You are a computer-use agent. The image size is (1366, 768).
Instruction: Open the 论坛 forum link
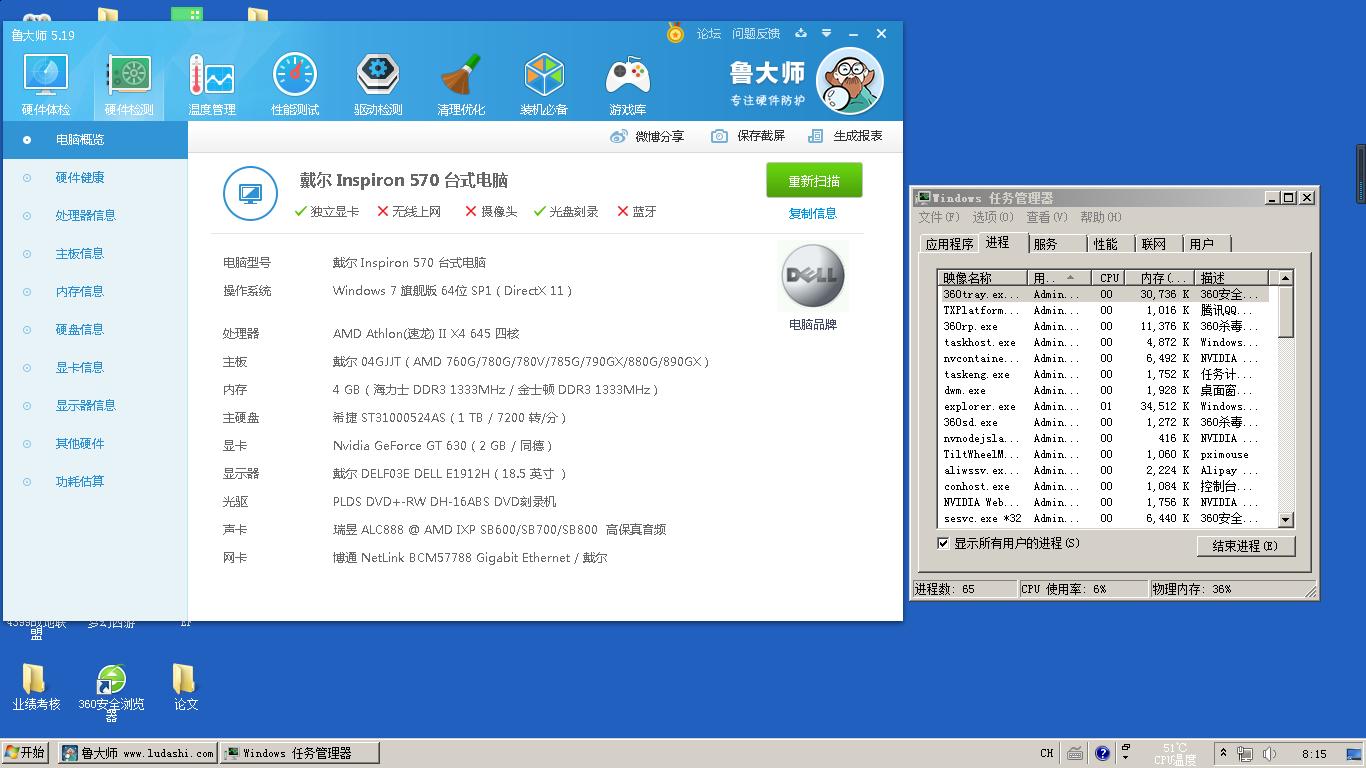tap(709, 33)
